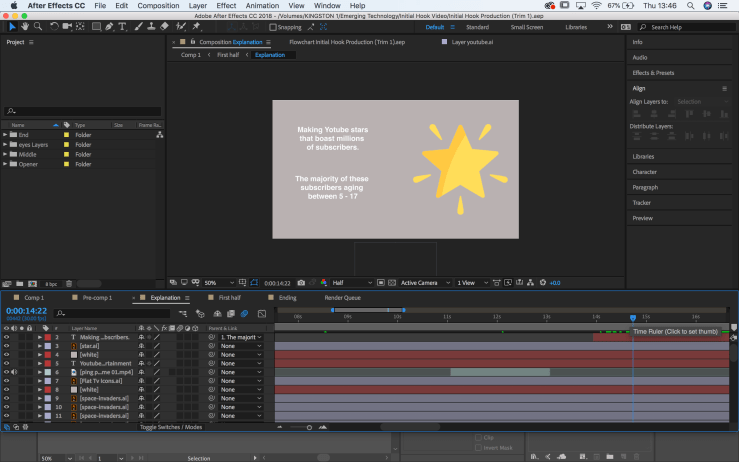Expand the Flat Tv Icons.ai layer properties
Viewport: 739px width, 462px height.
pyautogui.click(x=40, y=381)
